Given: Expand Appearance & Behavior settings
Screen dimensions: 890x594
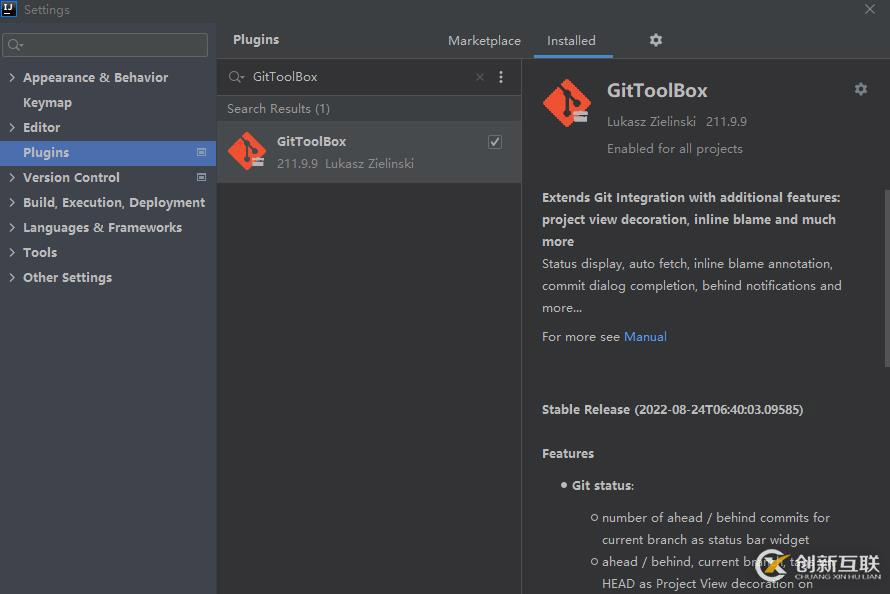Looking at the screenshot, I should (x=12, y=77).
